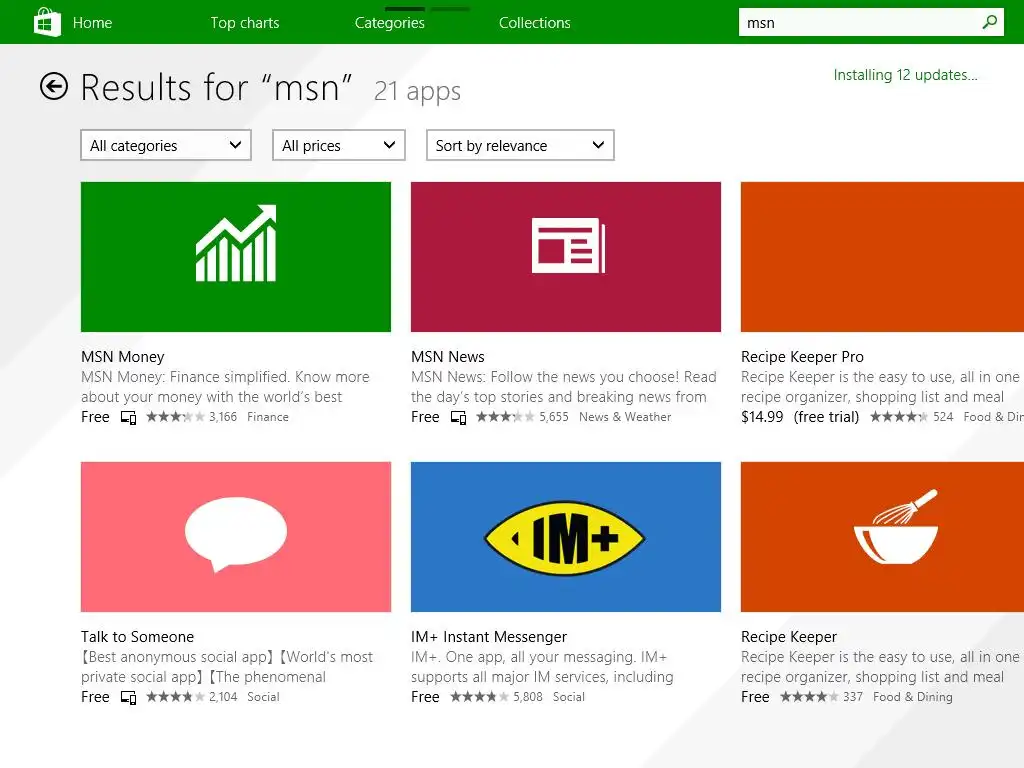Open the All prices dropdown
The height and width of the screenshot is (768, 1024).
339,145
